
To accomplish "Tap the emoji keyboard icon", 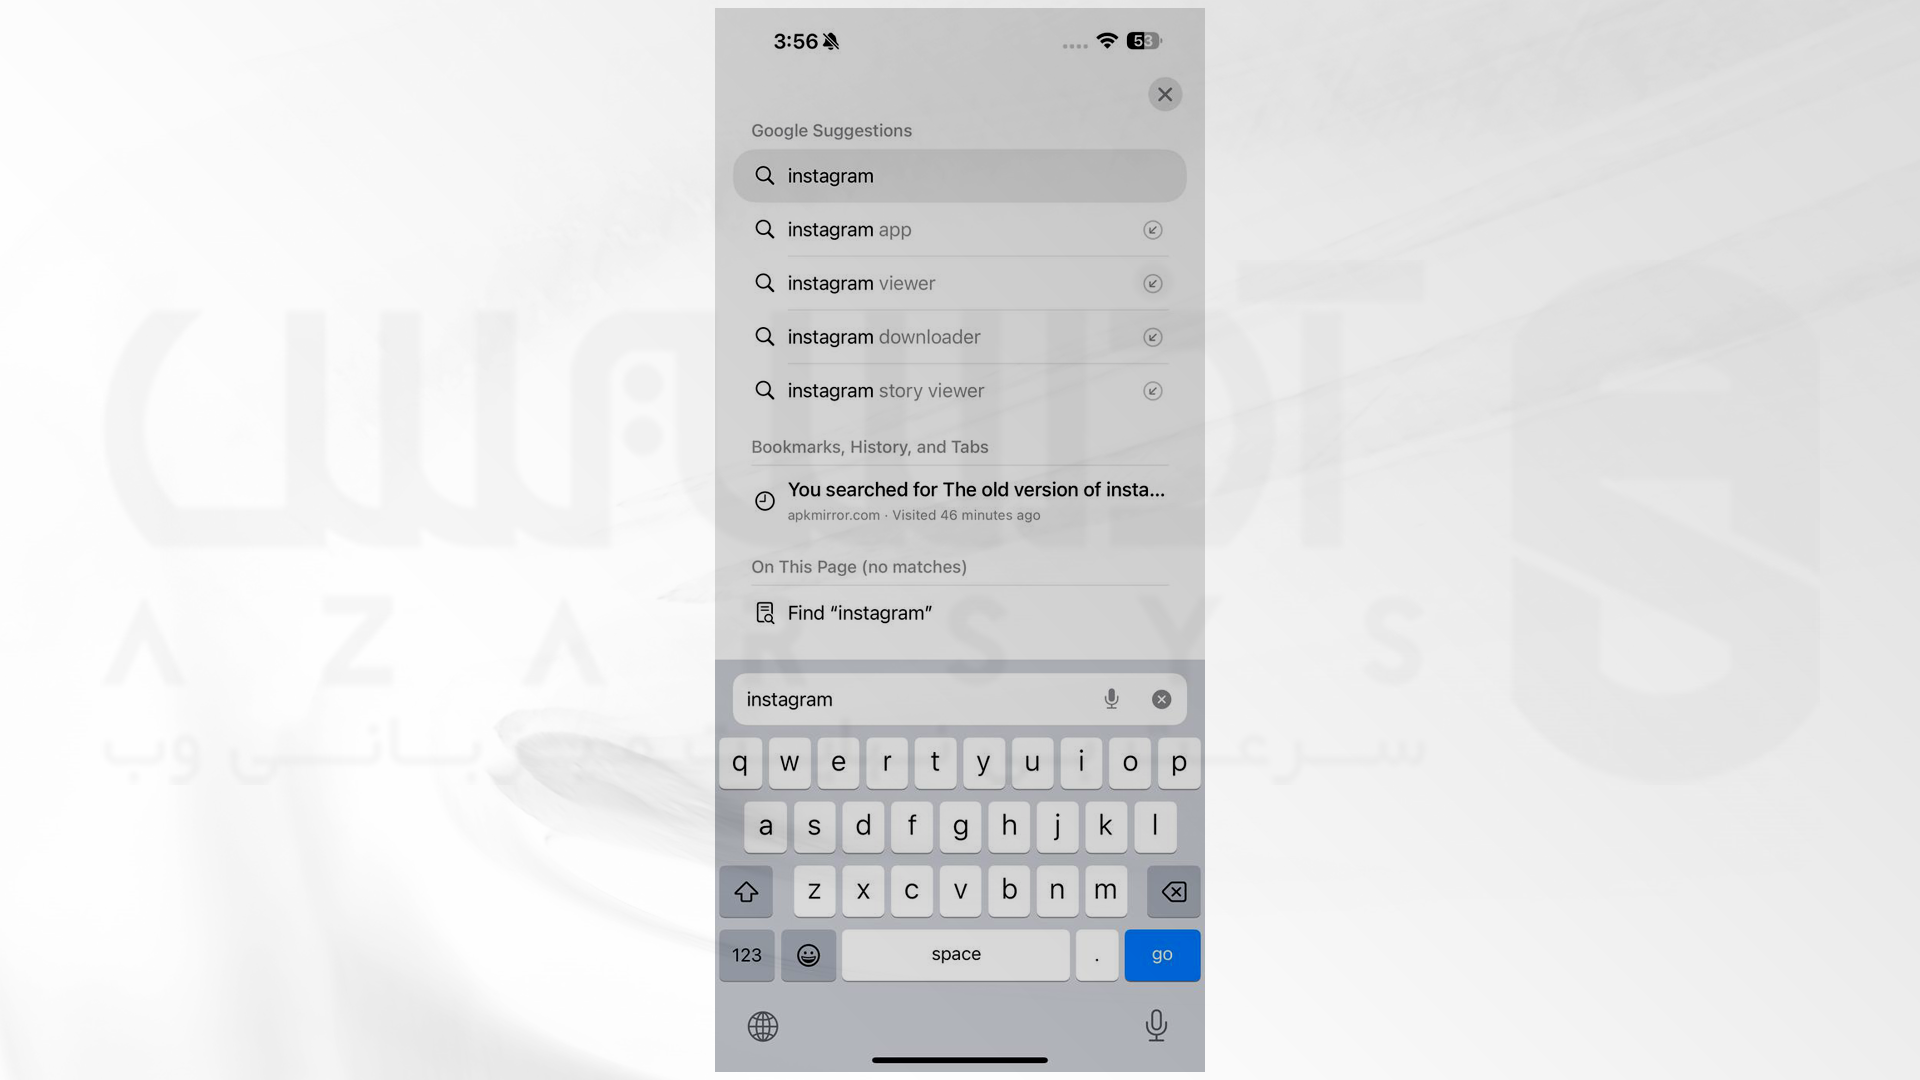I will [807, 955].
